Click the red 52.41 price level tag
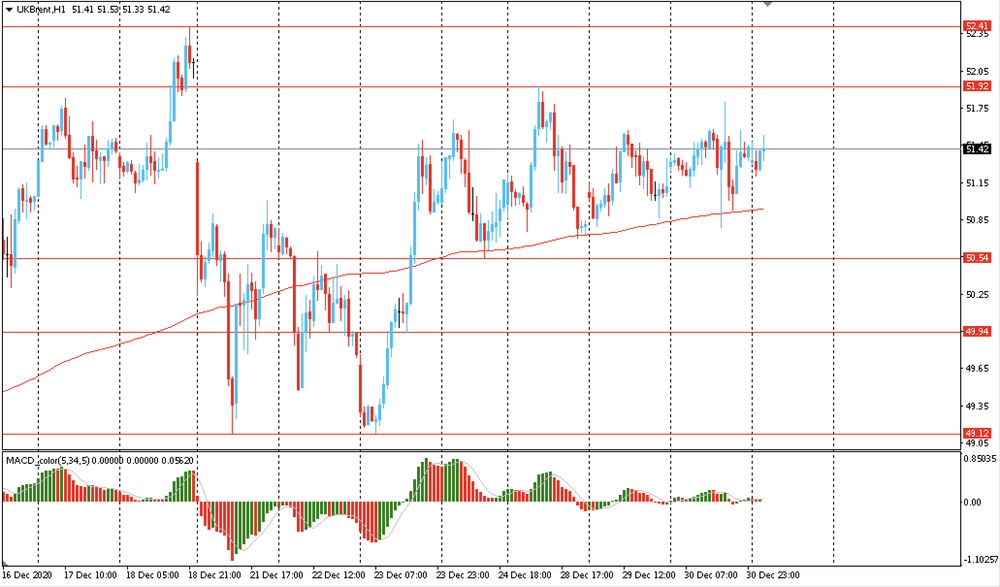This screenshot has width=1000, height=587. click(x=976, y=26)
